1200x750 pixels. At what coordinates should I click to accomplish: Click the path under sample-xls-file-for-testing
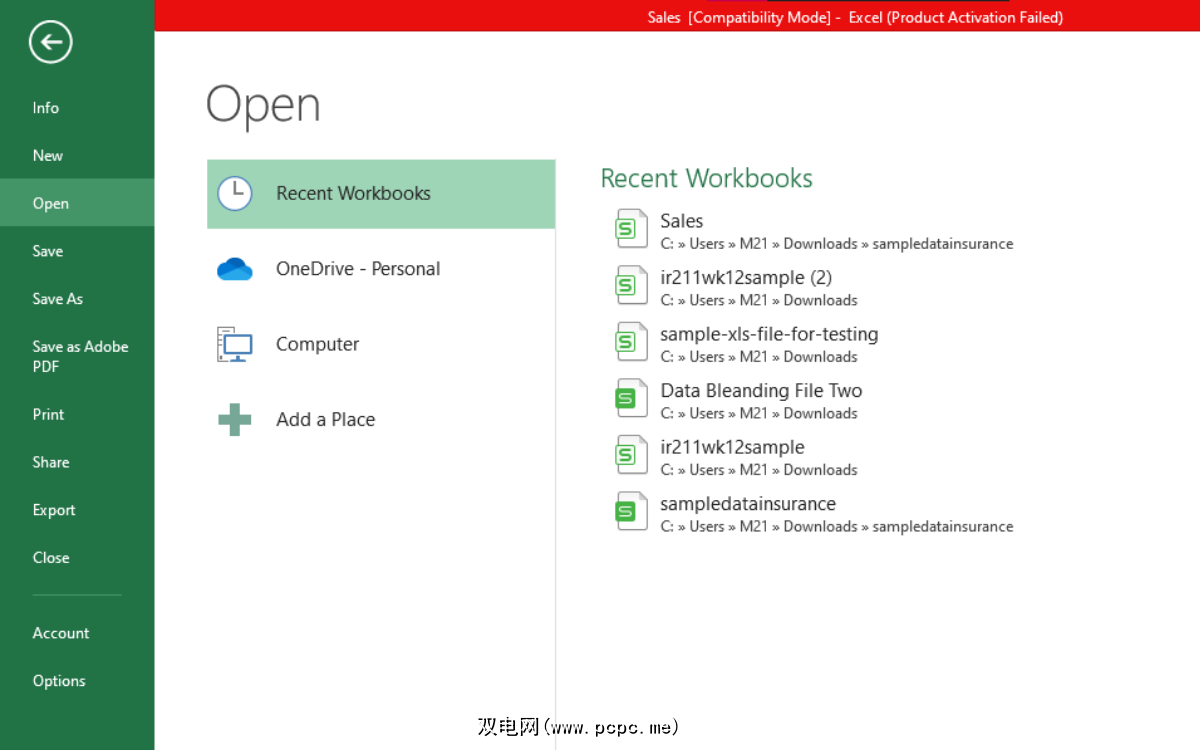(759, 357)
